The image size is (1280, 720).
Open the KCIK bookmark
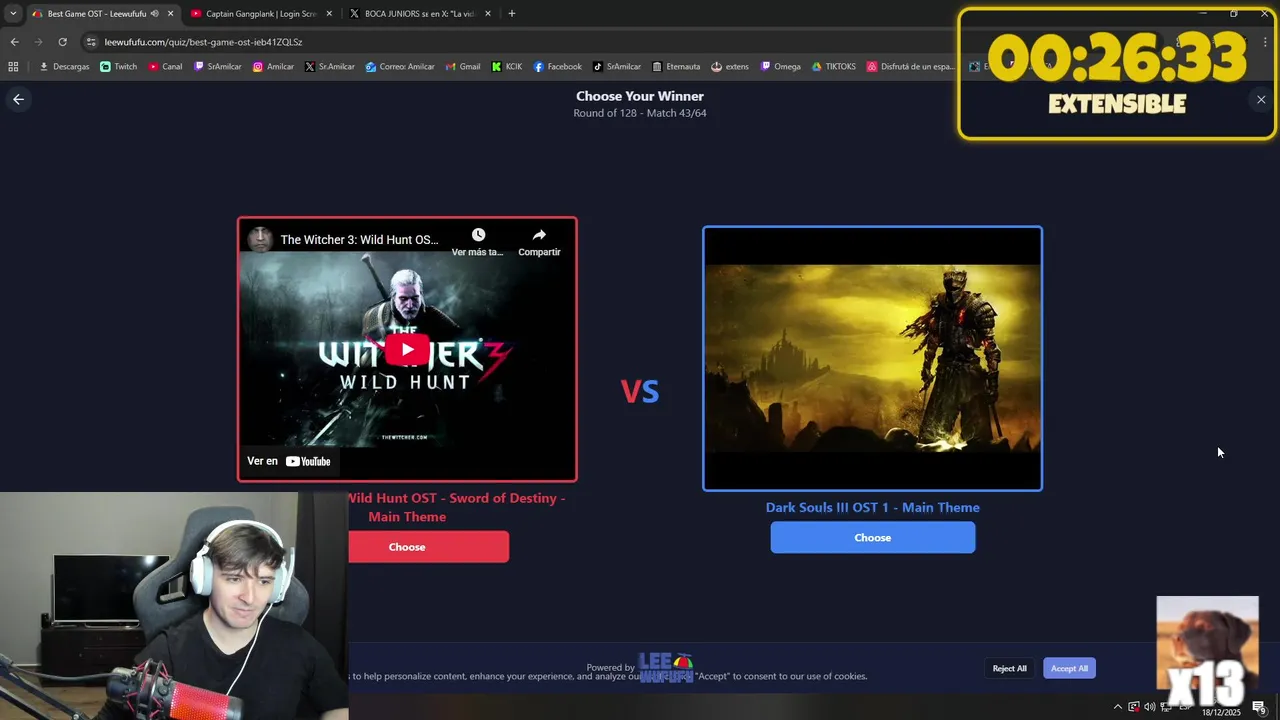coord(507,67)
